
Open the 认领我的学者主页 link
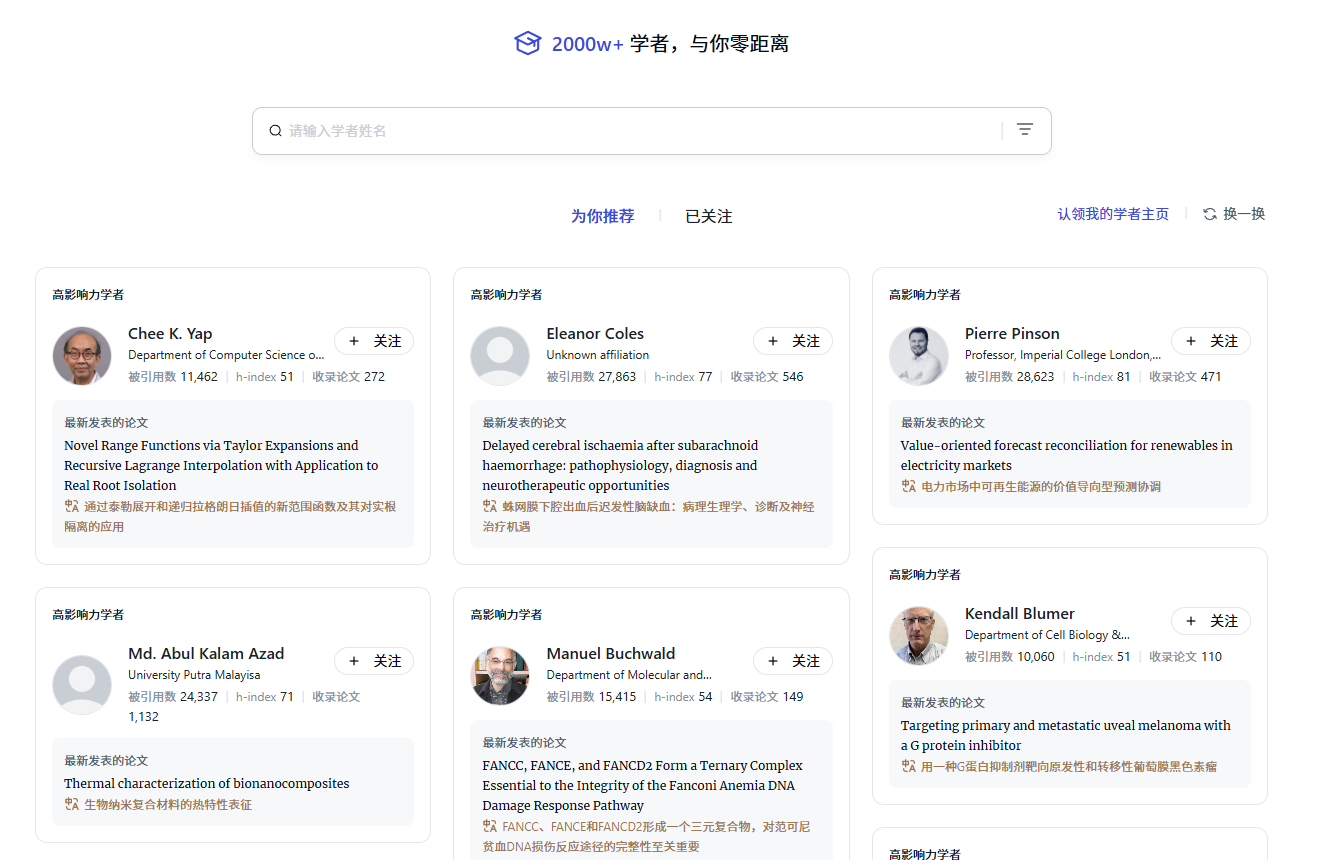1113,214
